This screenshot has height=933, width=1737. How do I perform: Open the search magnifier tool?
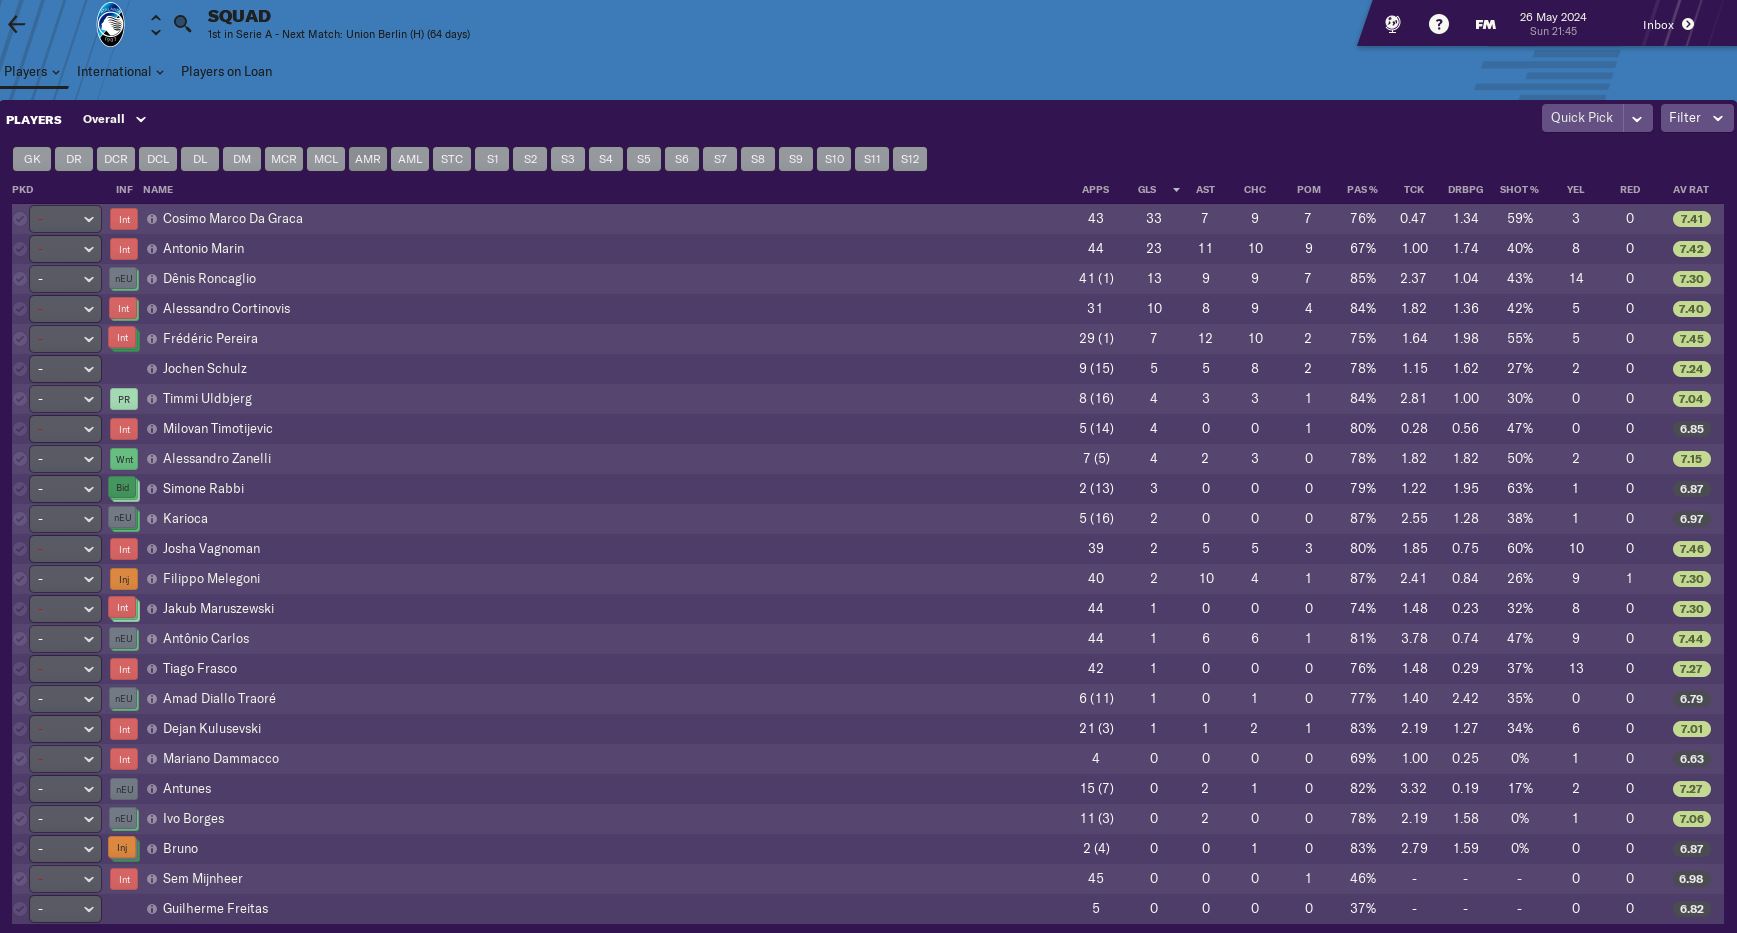pos(182,24)
